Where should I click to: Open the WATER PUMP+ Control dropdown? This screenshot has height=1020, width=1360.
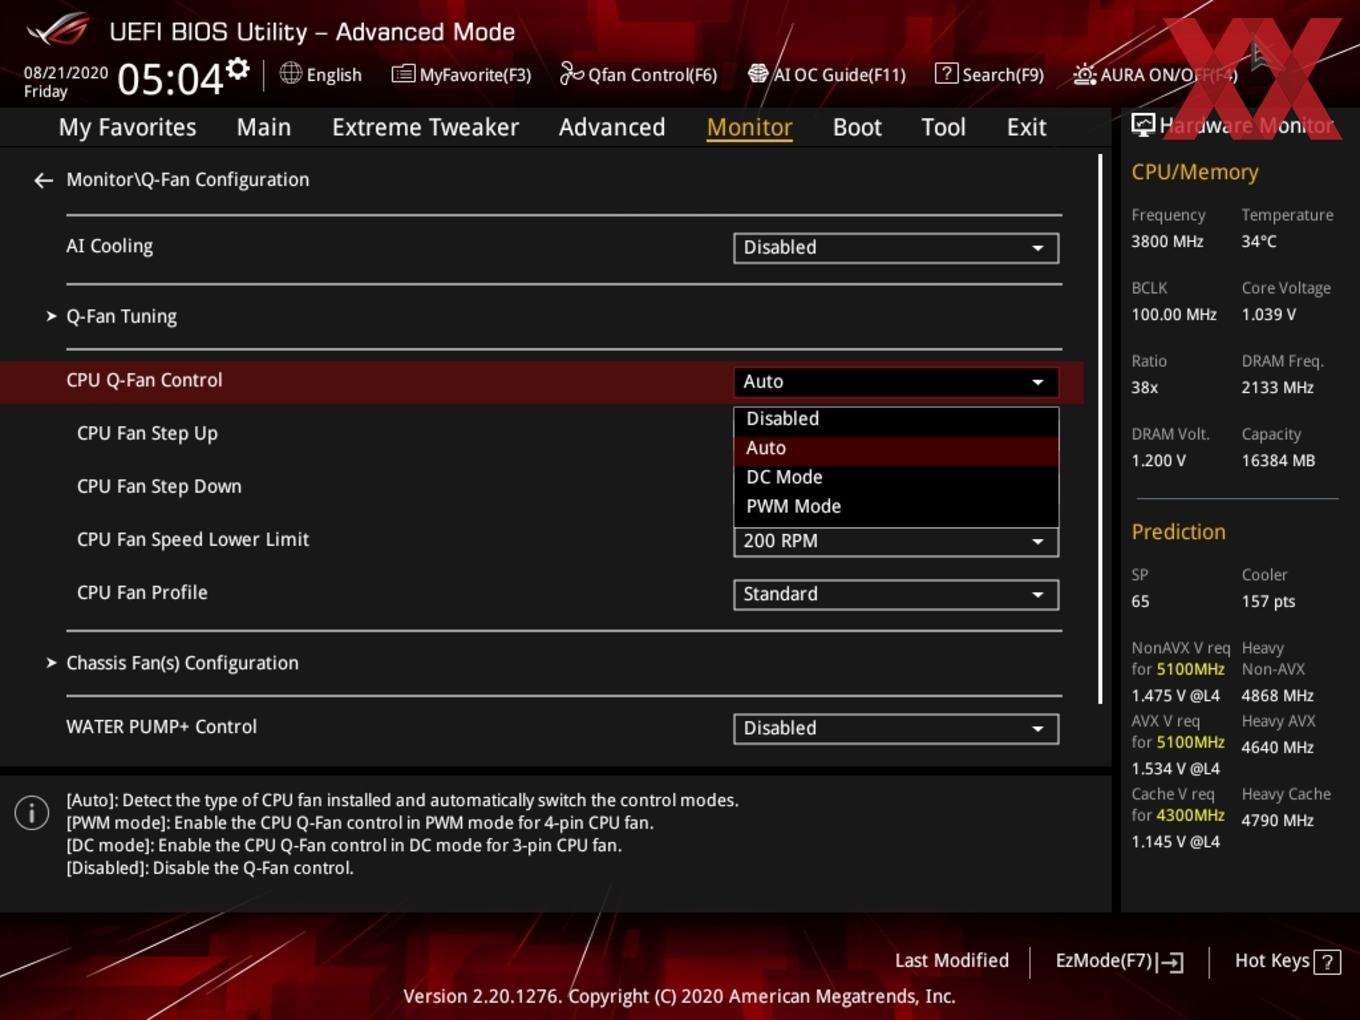pos(896,729)
